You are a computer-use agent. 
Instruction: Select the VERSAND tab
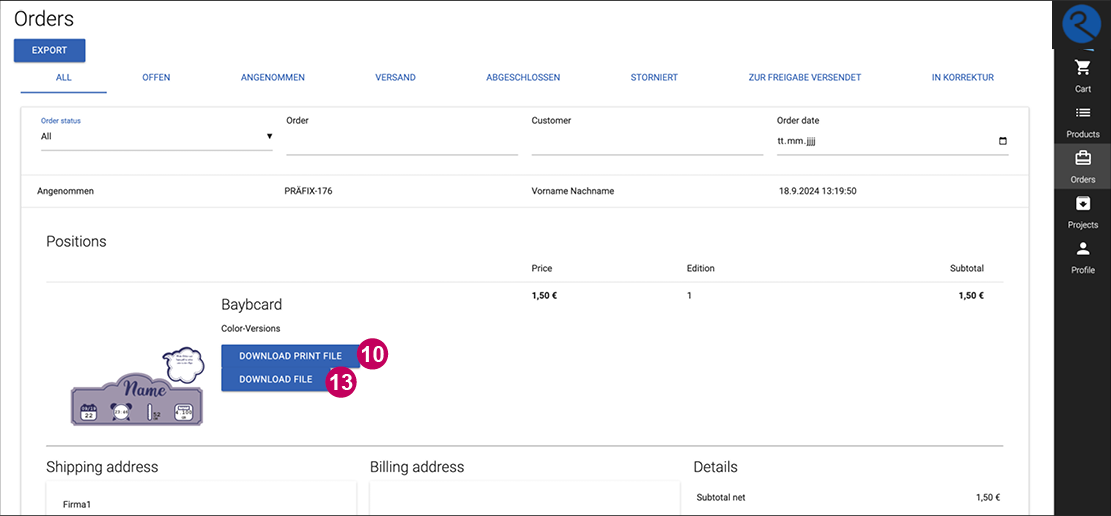[395, 78]
